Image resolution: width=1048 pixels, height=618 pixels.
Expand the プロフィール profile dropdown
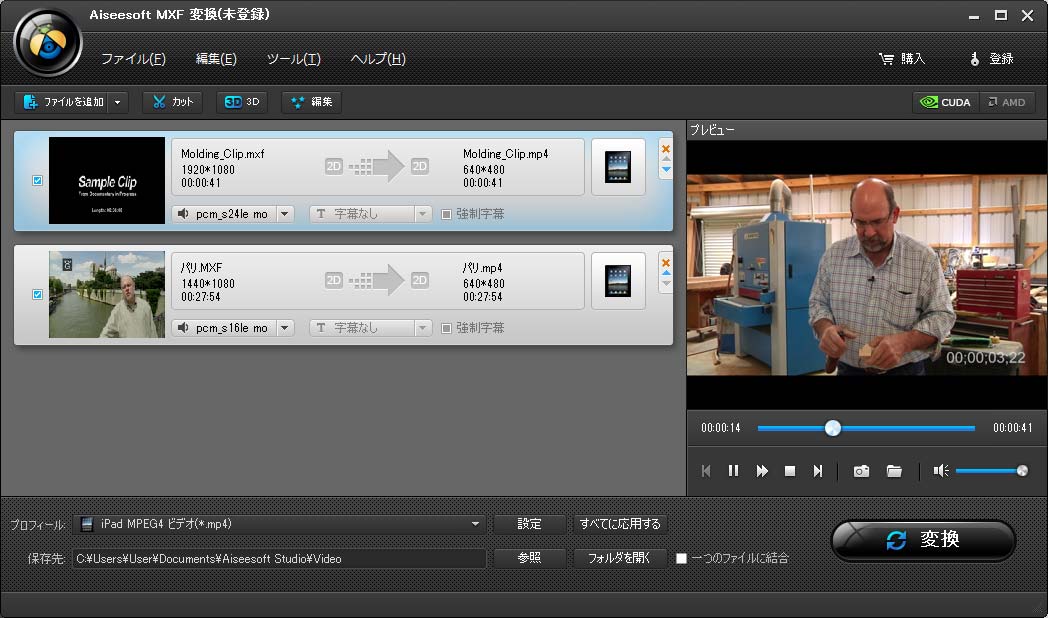476,524
